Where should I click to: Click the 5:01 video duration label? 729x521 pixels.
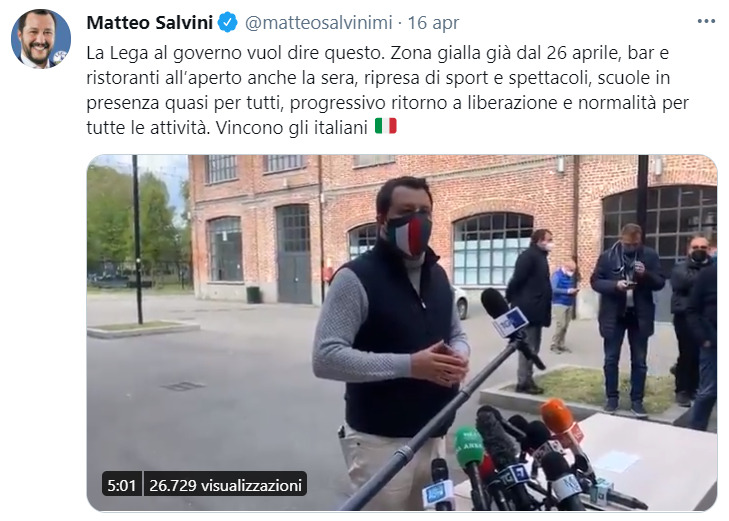(x=121, y=485)
